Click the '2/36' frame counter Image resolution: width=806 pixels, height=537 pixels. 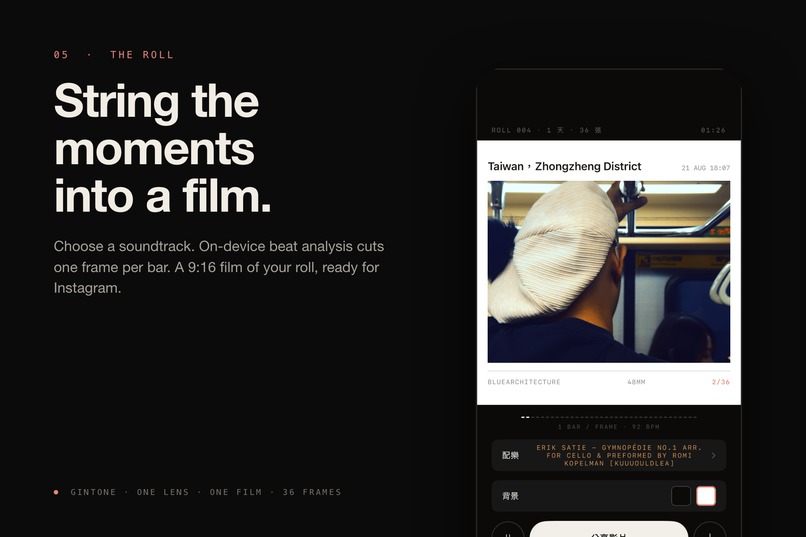(721, 382)
